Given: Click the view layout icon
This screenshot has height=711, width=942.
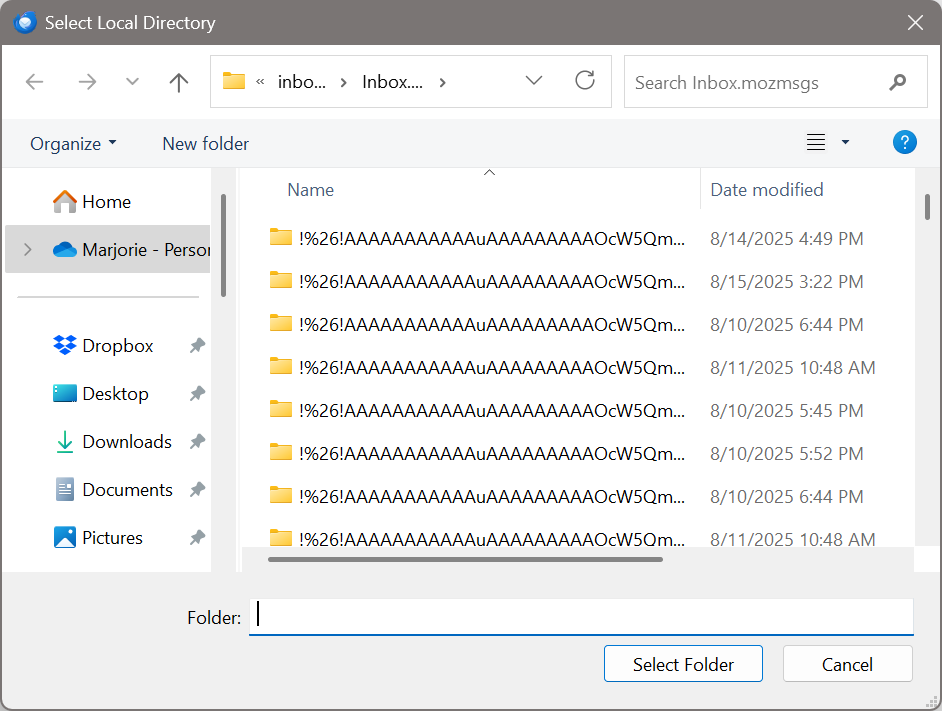Looking at the screenshot, I should 816,143.
